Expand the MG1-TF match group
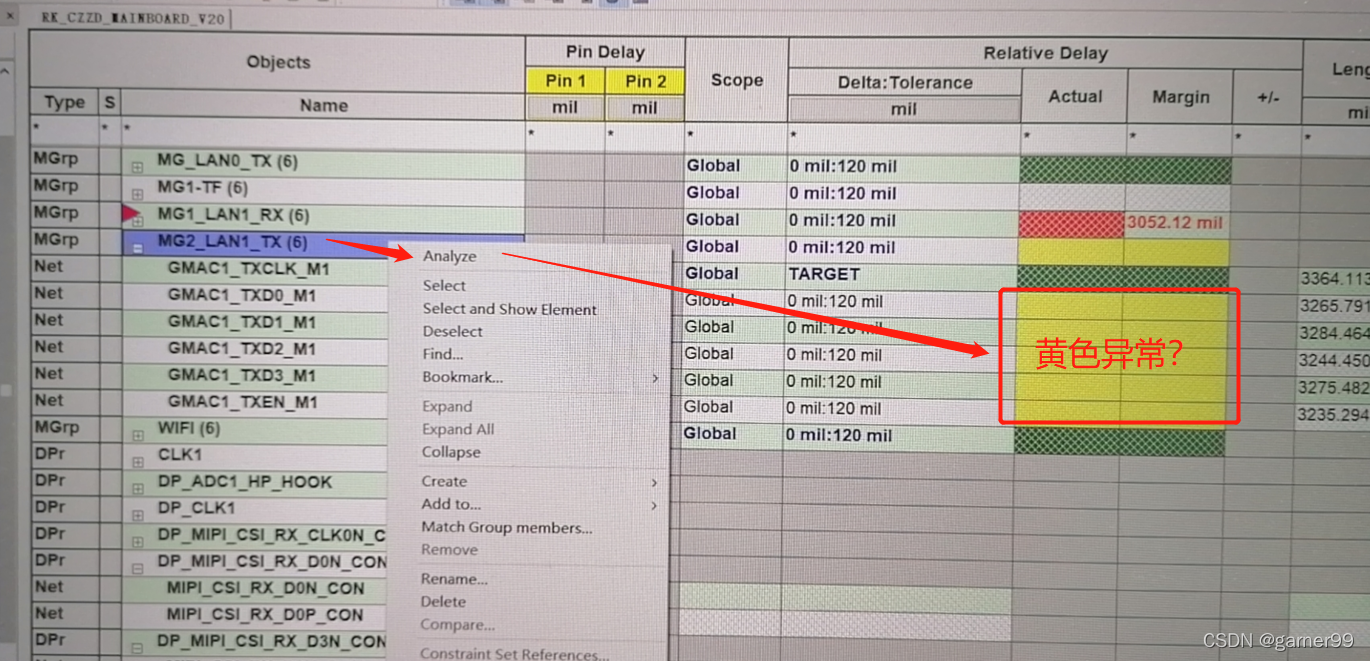Screen dimensions: 1370x661 (137, 193)
